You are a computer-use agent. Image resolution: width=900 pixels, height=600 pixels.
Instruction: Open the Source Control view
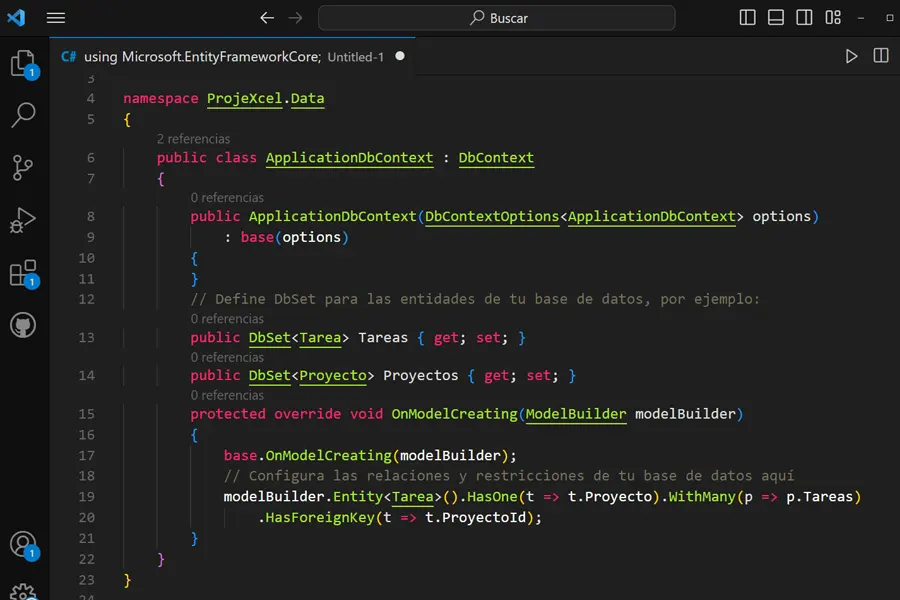pos(23,168)
